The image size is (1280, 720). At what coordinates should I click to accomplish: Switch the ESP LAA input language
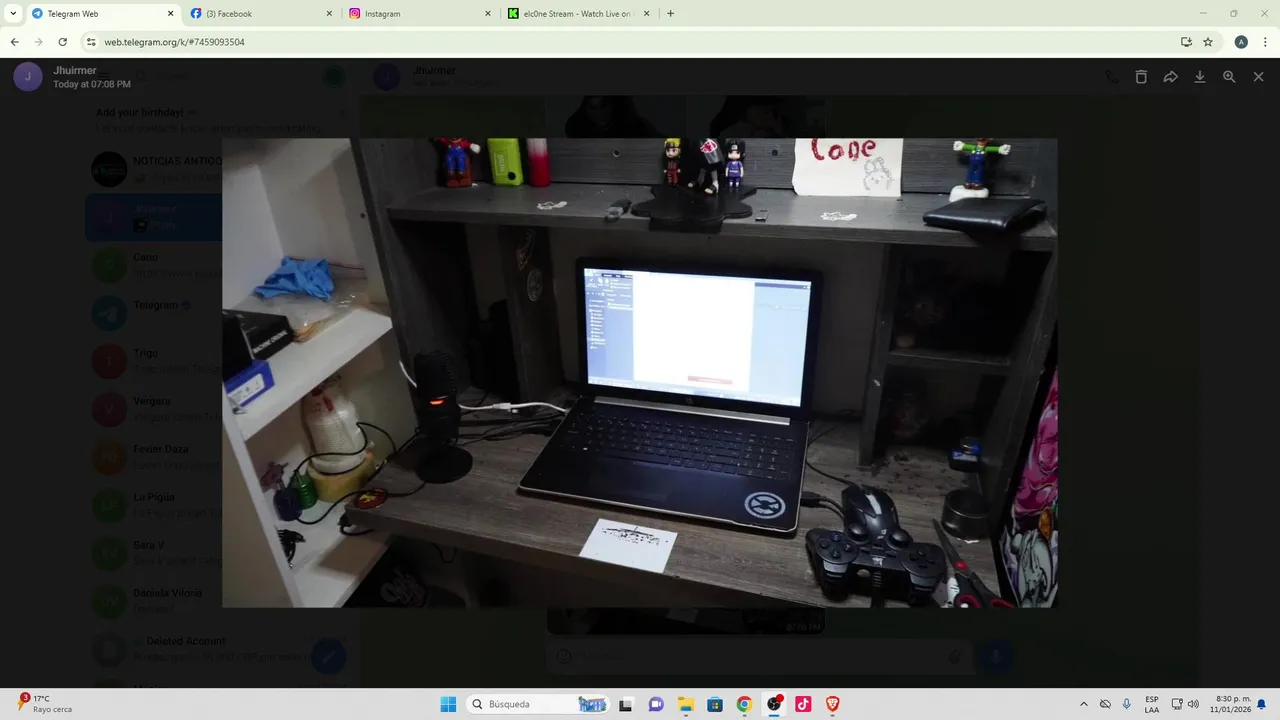click(1152, 704)
